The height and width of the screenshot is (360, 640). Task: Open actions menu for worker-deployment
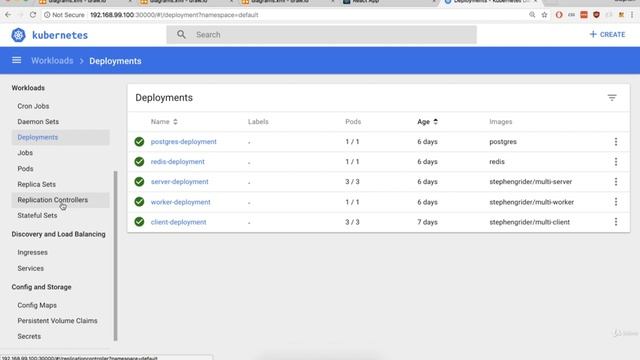pyautogui.click(x=616, y=202)
